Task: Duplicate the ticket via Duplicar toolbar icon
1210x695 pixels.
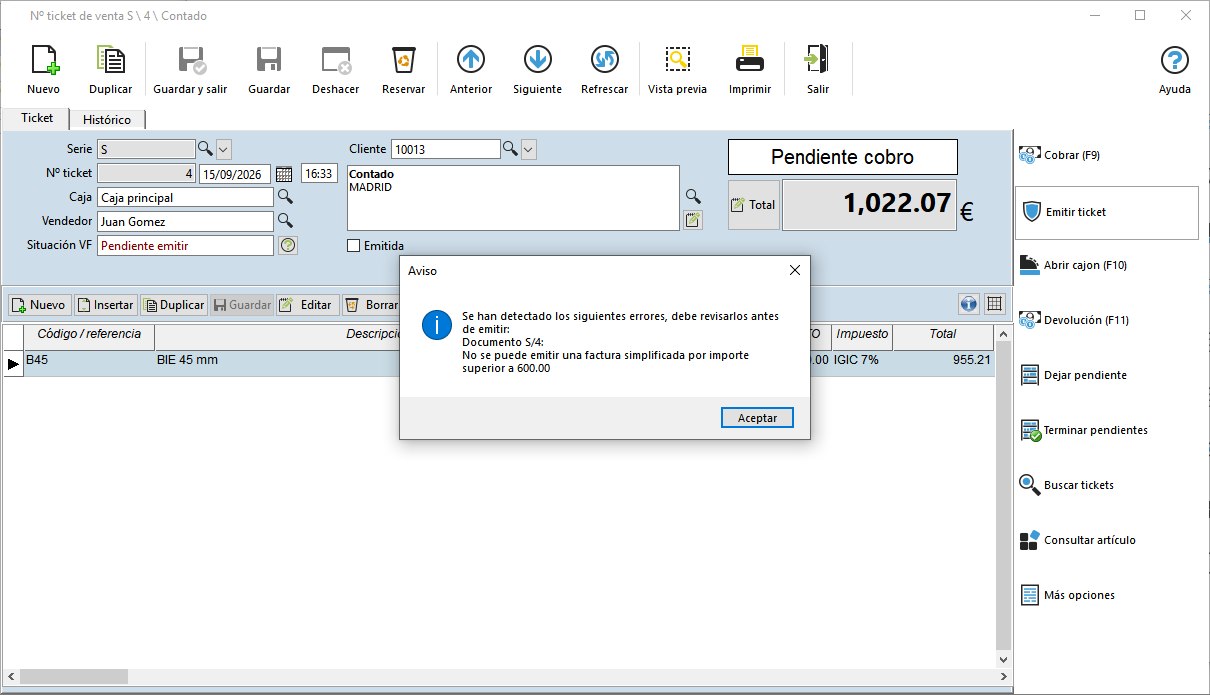Action: click(x=110, y=70)
